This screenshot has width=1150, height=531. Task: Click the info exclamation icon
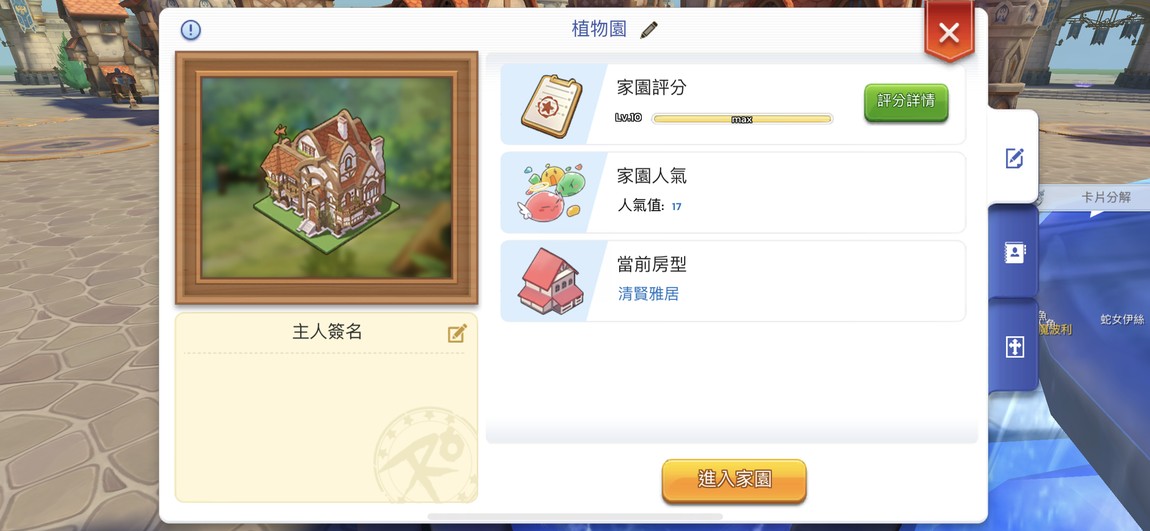pyautogui.click(x=191, y=30)
